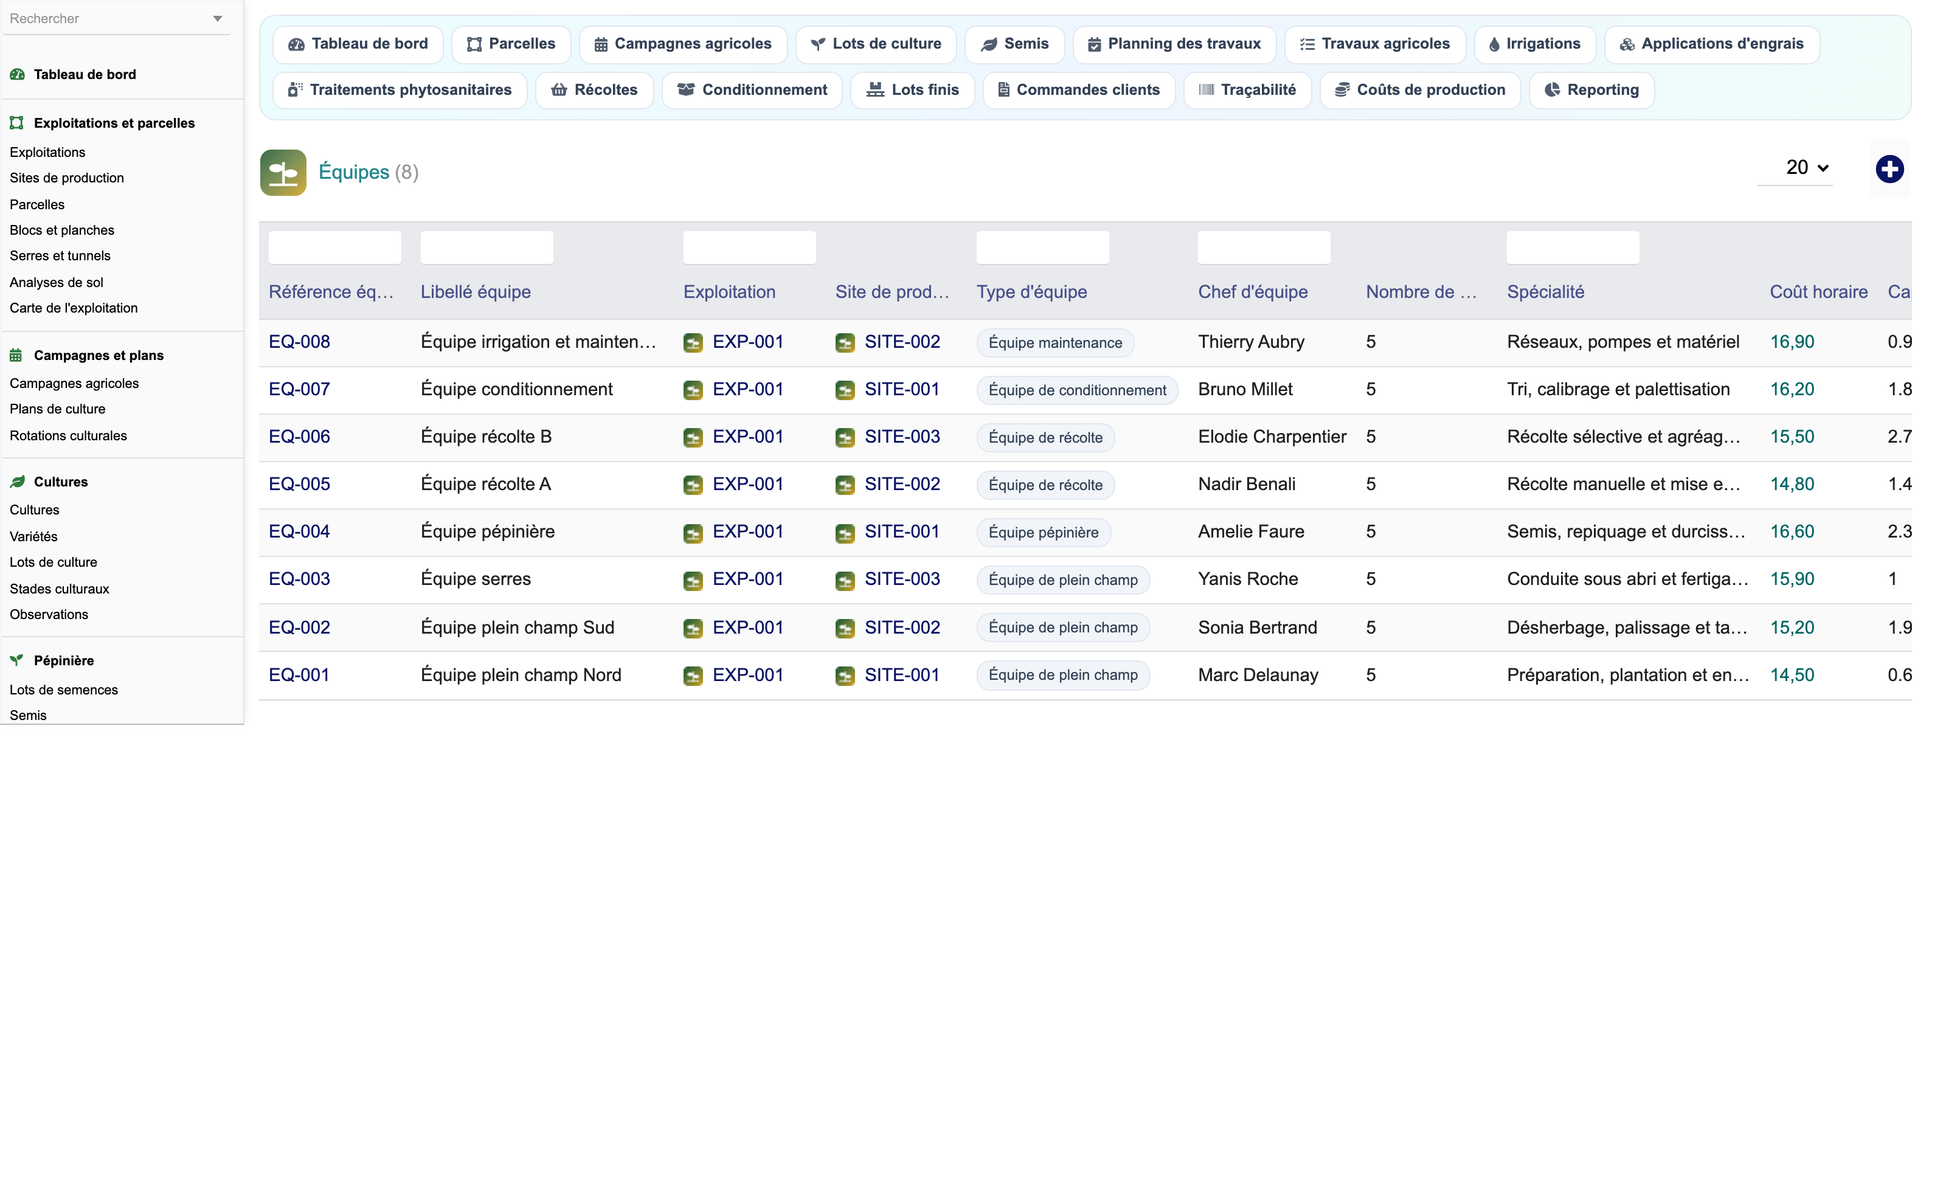
Task: Click the Tableau de bord gauge sidebar icon
Action: click(x=17, y=74)
